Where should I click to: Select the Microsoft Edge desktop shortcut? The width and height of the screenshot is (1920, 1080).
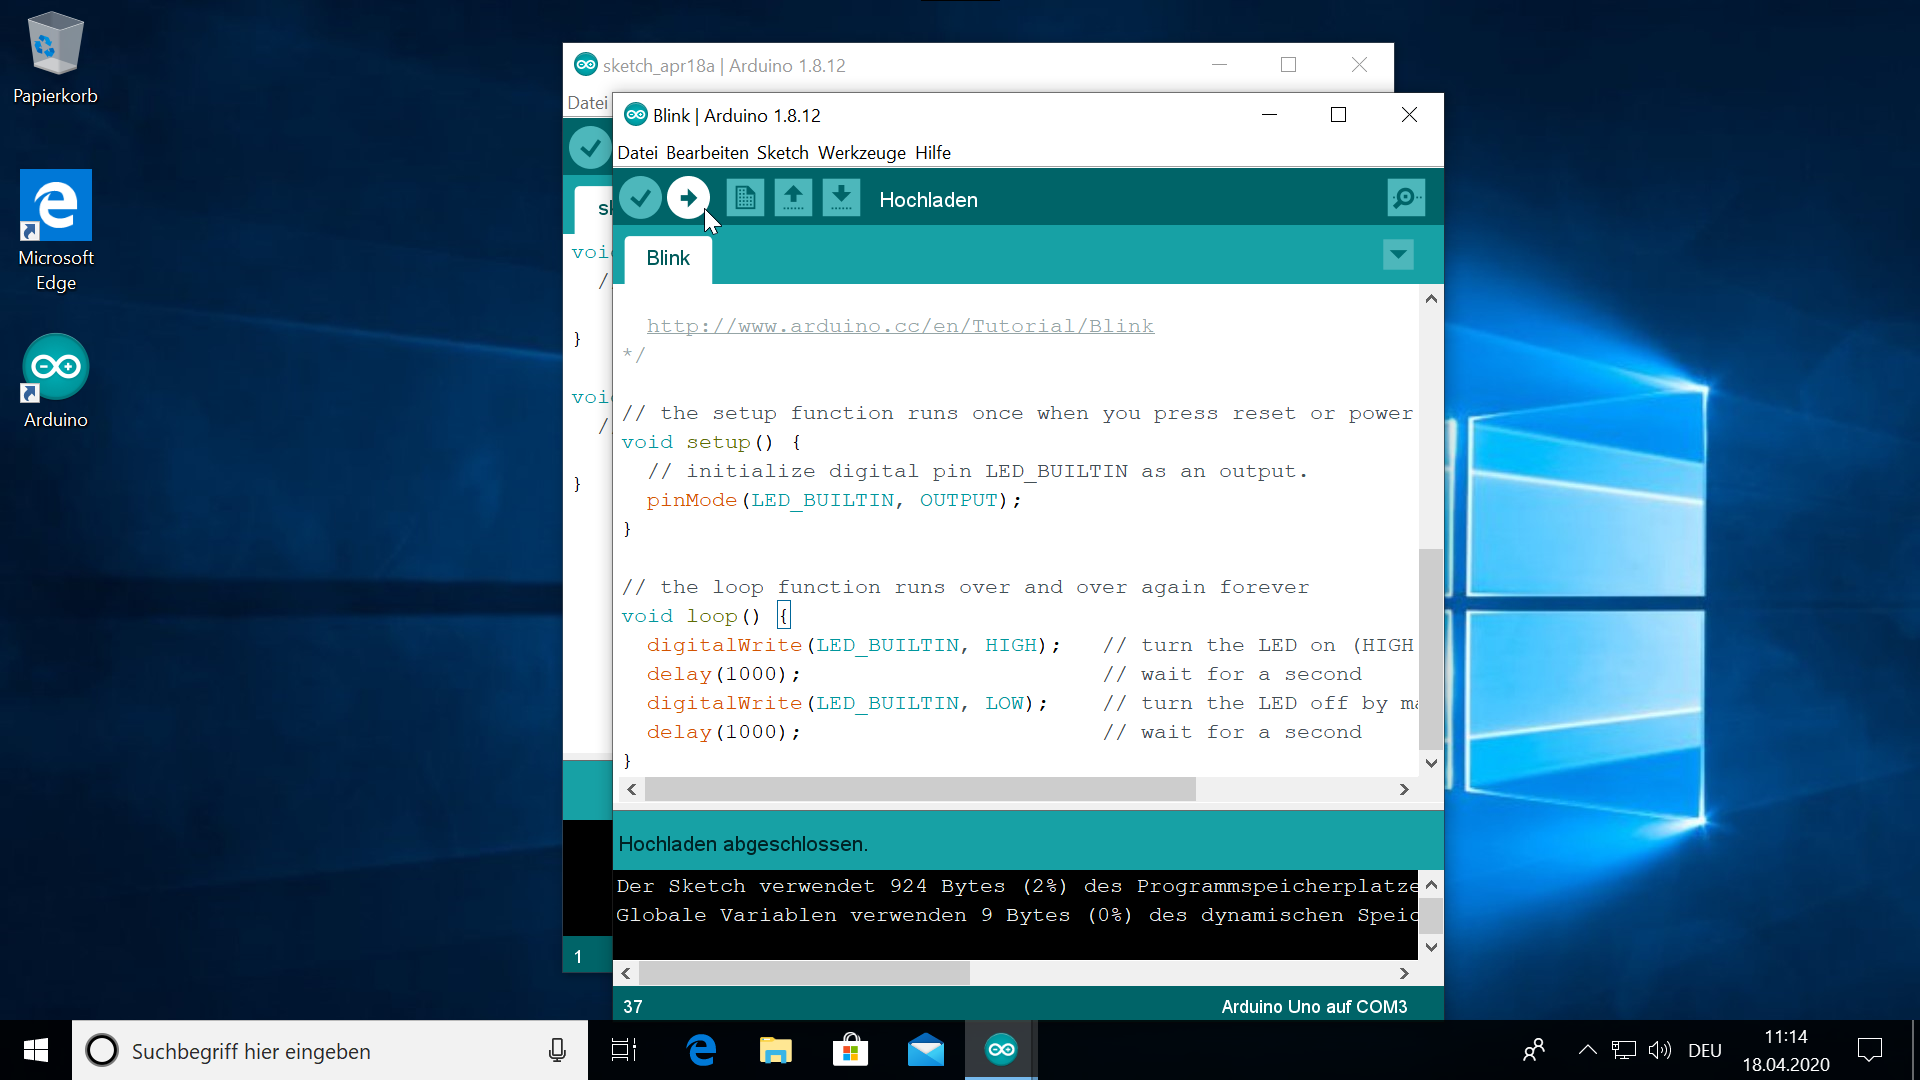pos(56,232)
